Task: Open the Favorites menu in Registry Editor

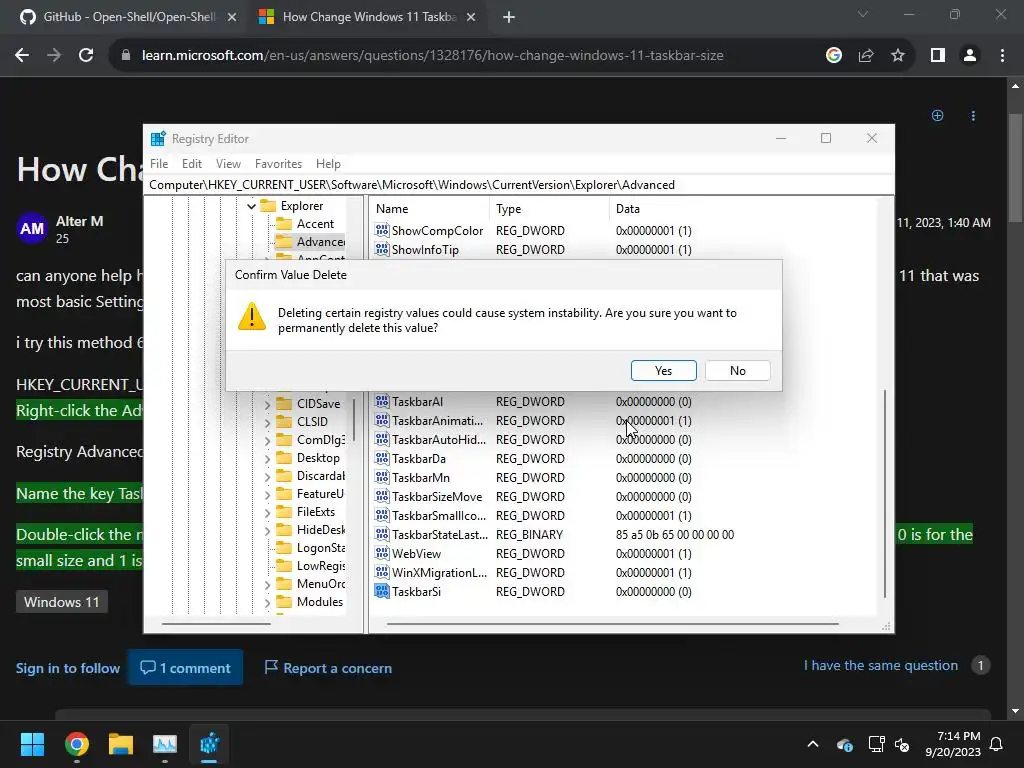Action: pyautogui.click(x=278, y=164)
